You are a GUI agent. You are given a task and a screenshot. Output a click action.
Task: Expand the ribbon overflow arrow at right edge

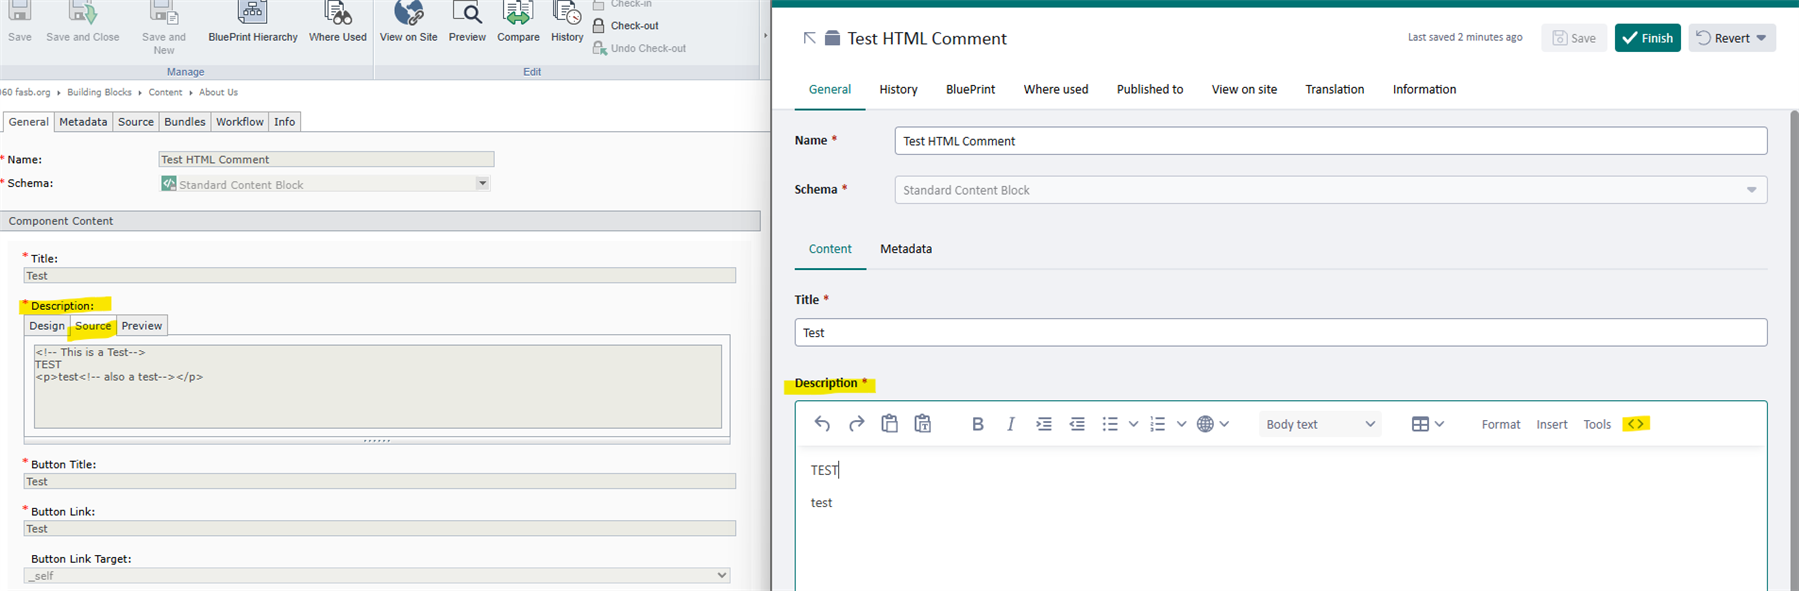765,35
